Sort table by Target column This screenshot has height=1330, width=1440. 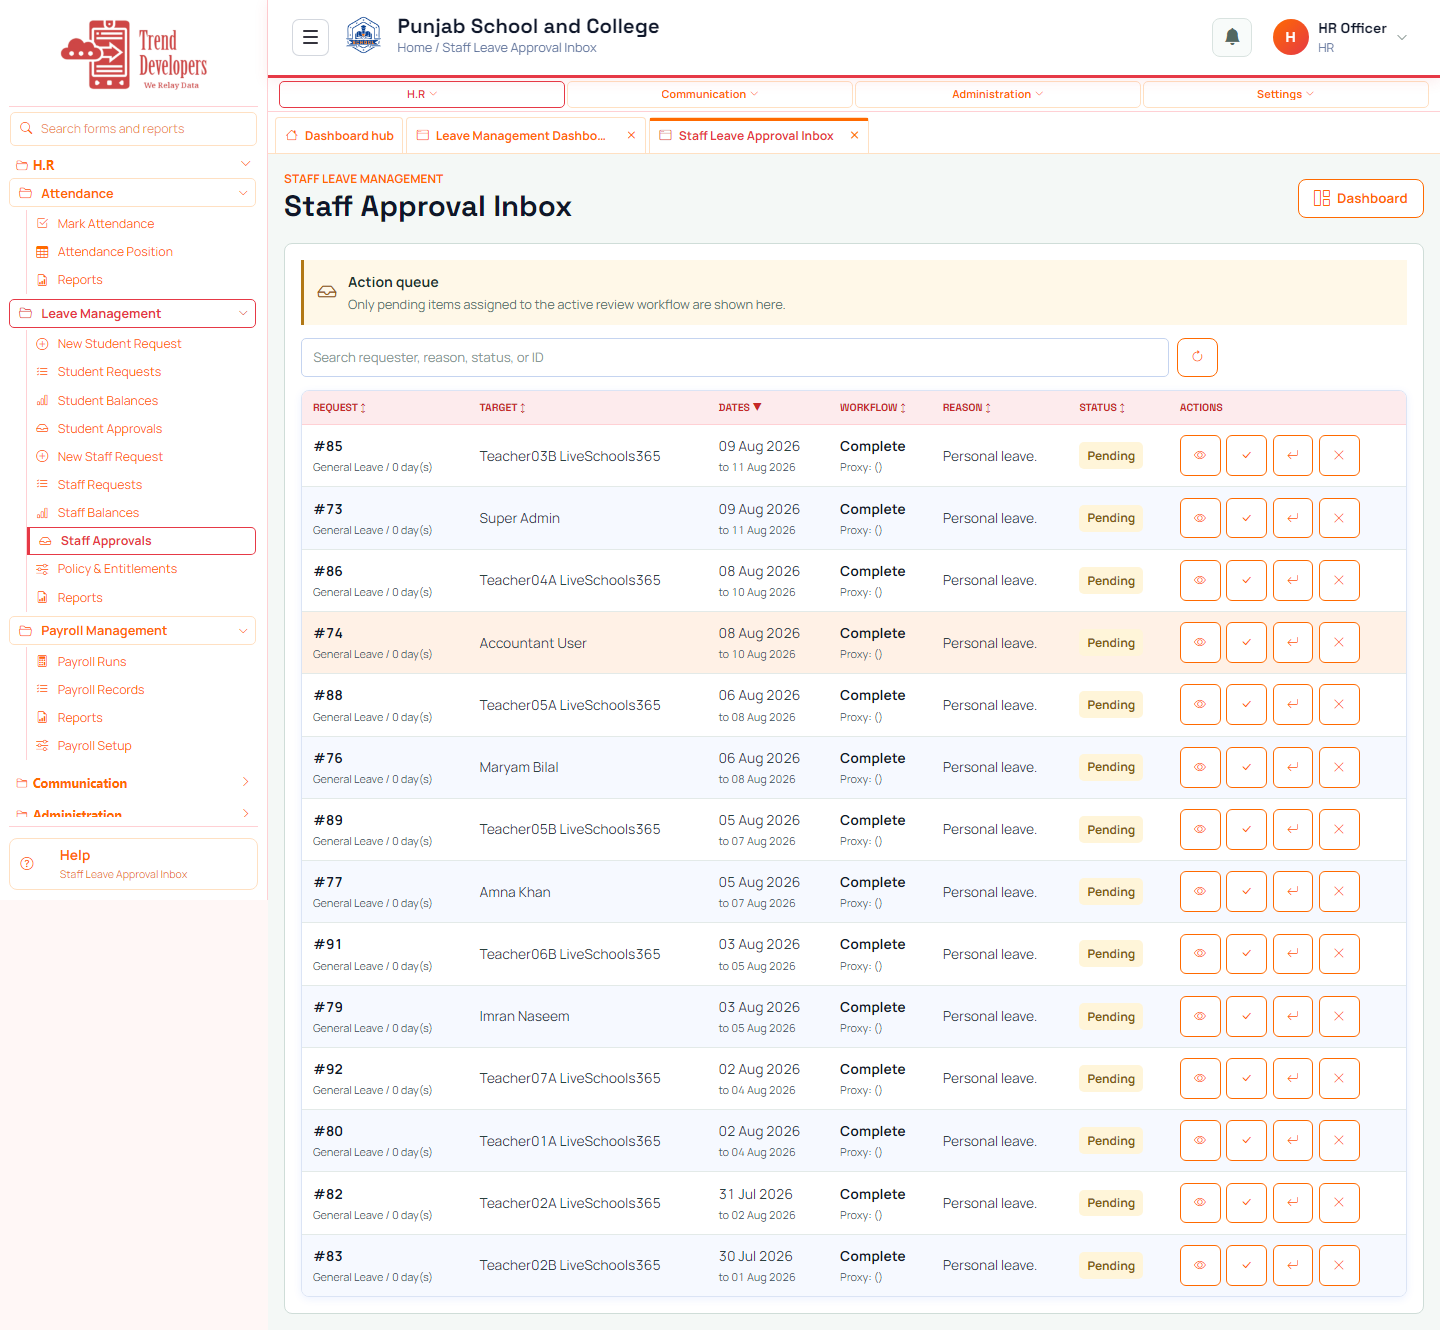[502, 408]
